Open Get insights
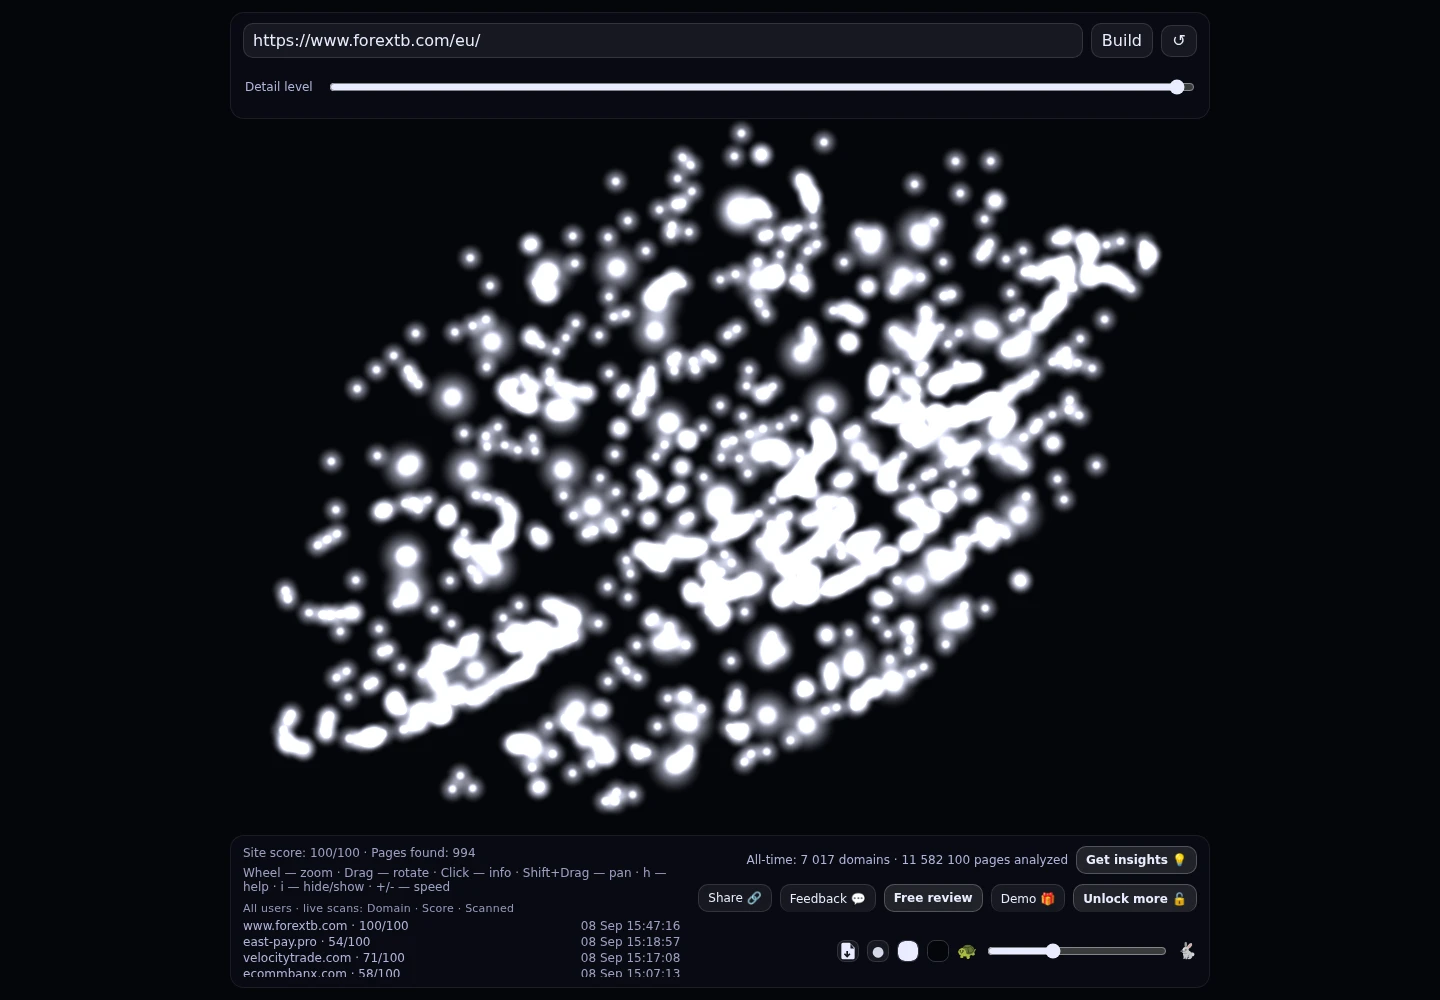Viewport: 1440px width, 1000px height. point(1136,860)
